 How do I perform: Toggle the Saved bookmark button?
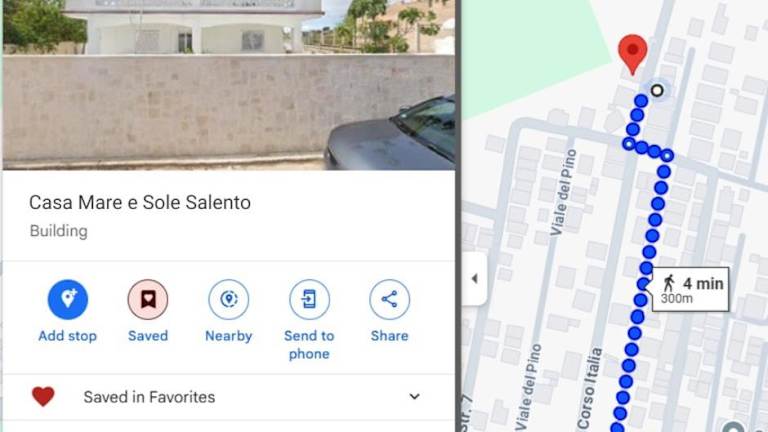148,299
